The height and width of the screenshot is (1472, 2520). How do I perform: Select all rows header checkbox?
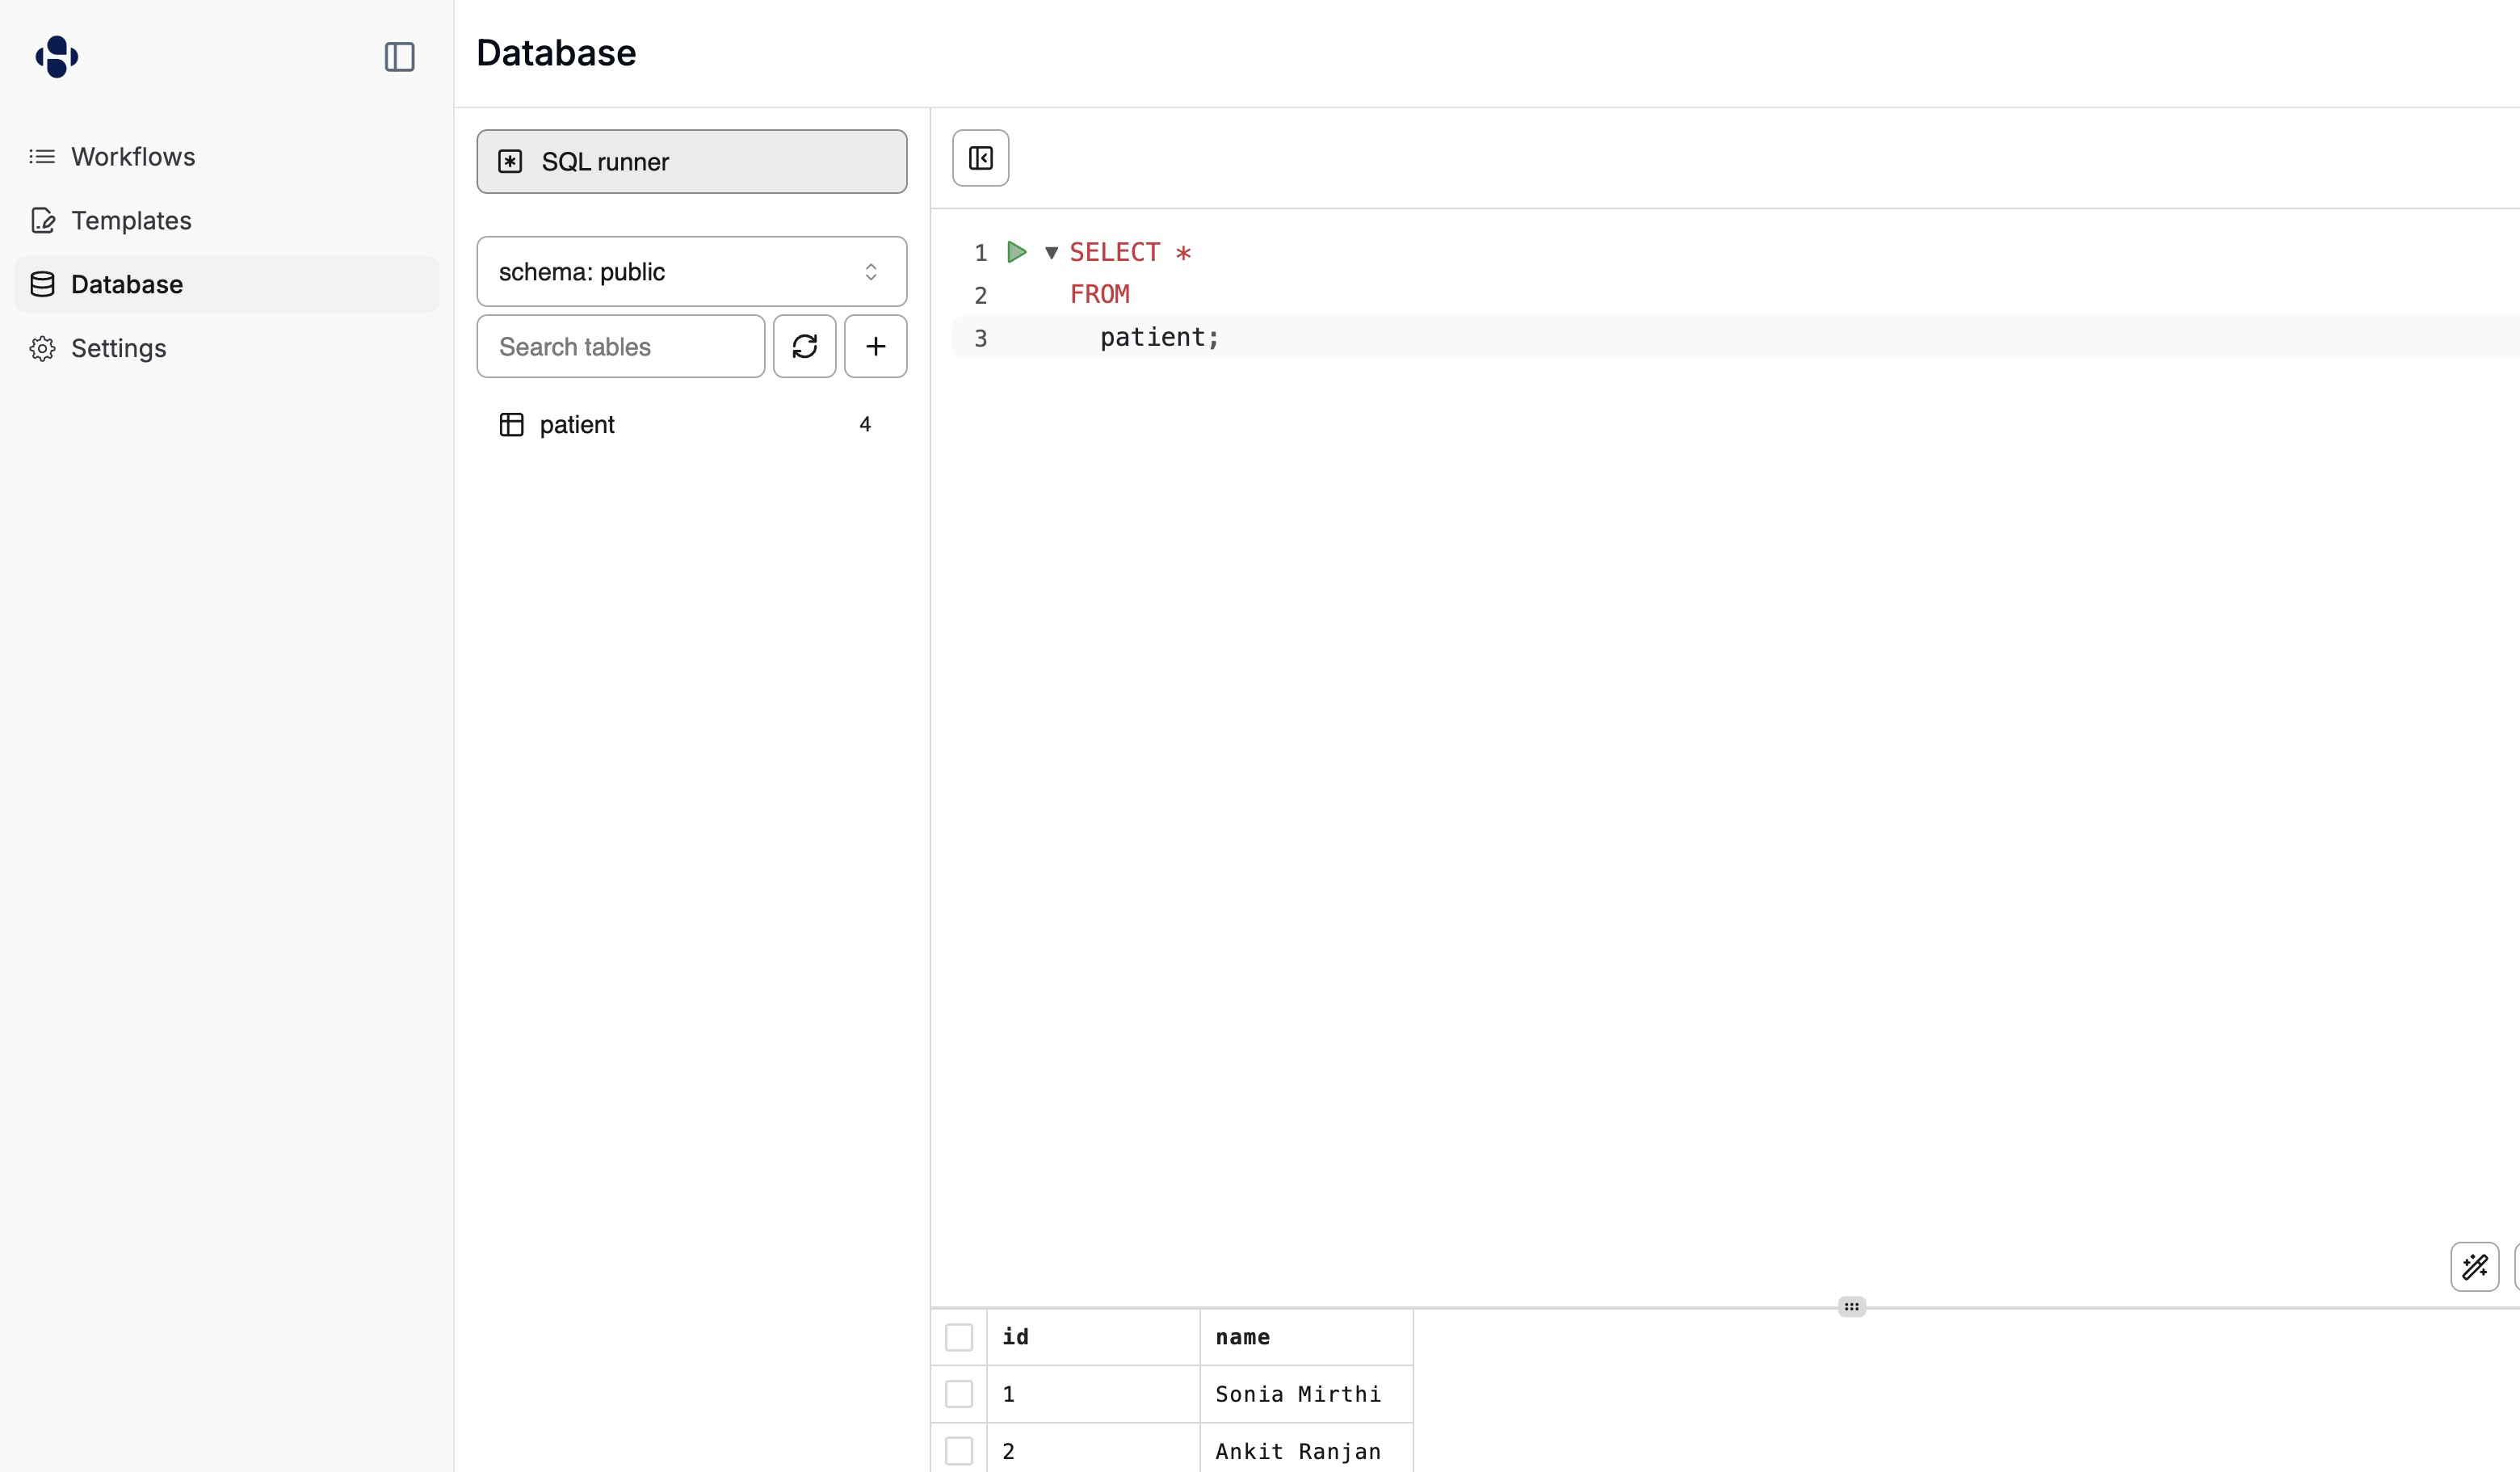point(958,1337)
